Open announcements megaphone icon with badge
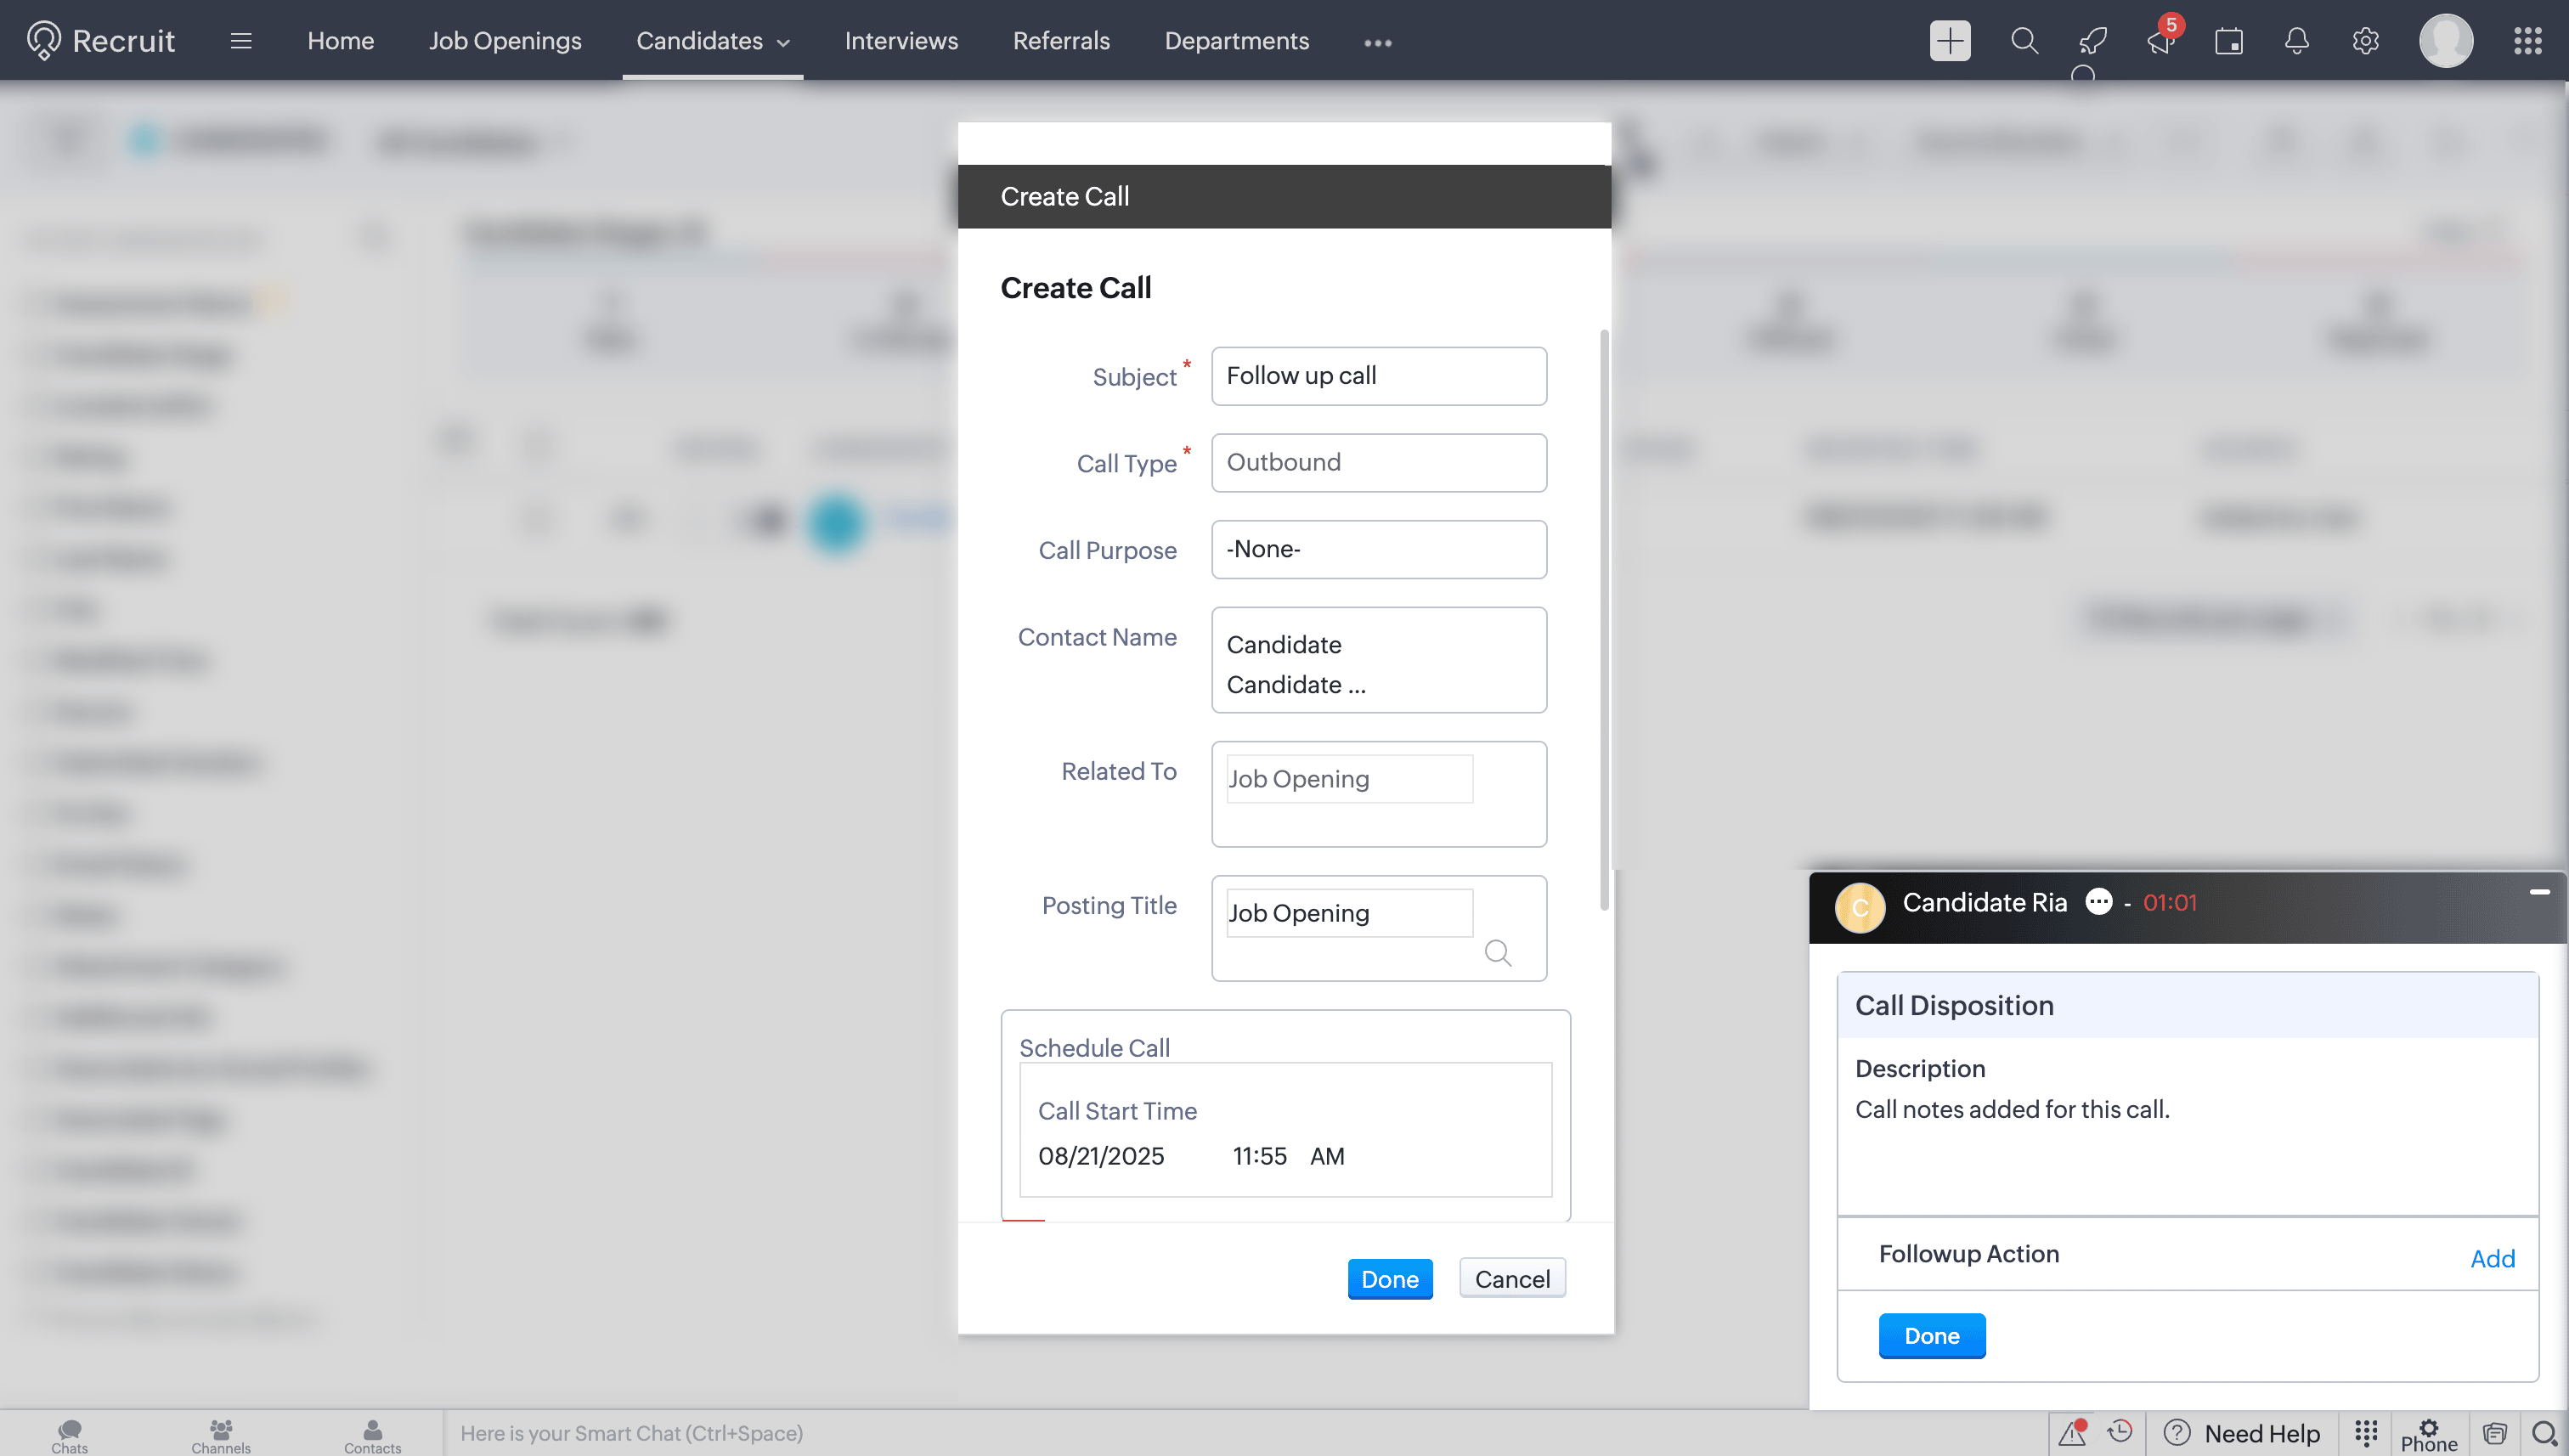 tap(2160, 41)
